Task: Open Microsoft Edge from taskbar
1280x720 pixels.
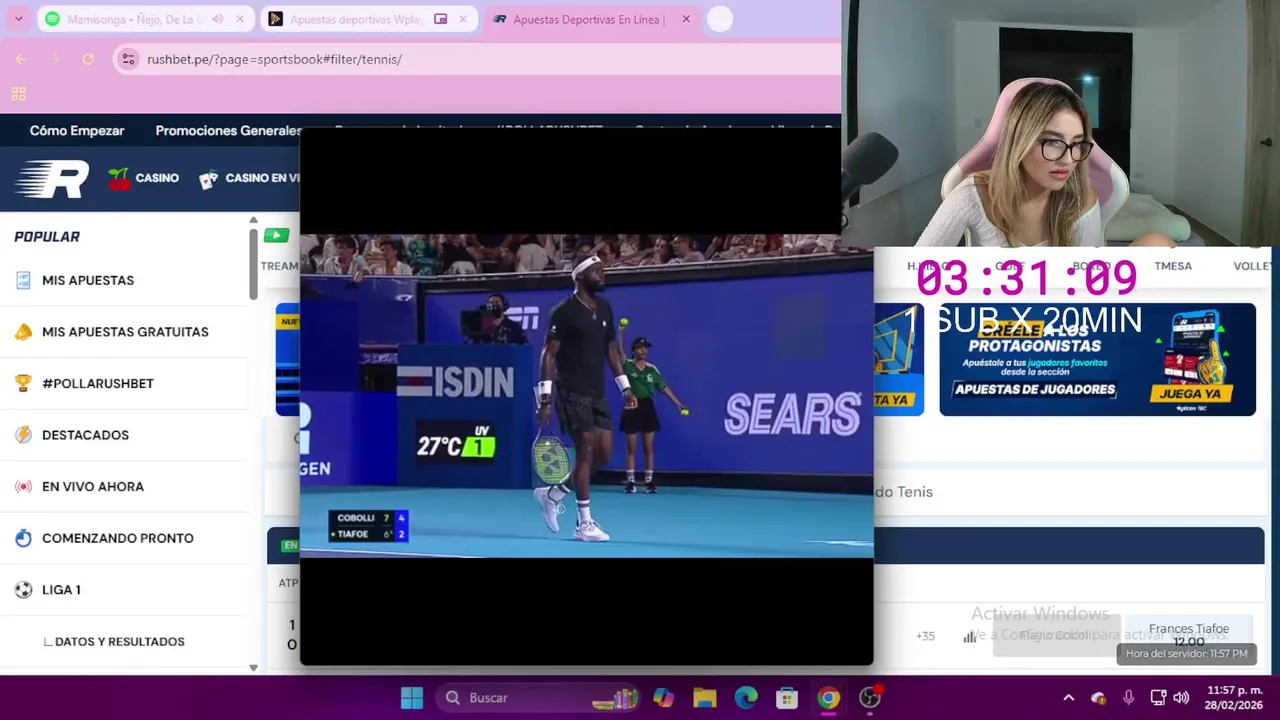Action: tap(746, 698)
